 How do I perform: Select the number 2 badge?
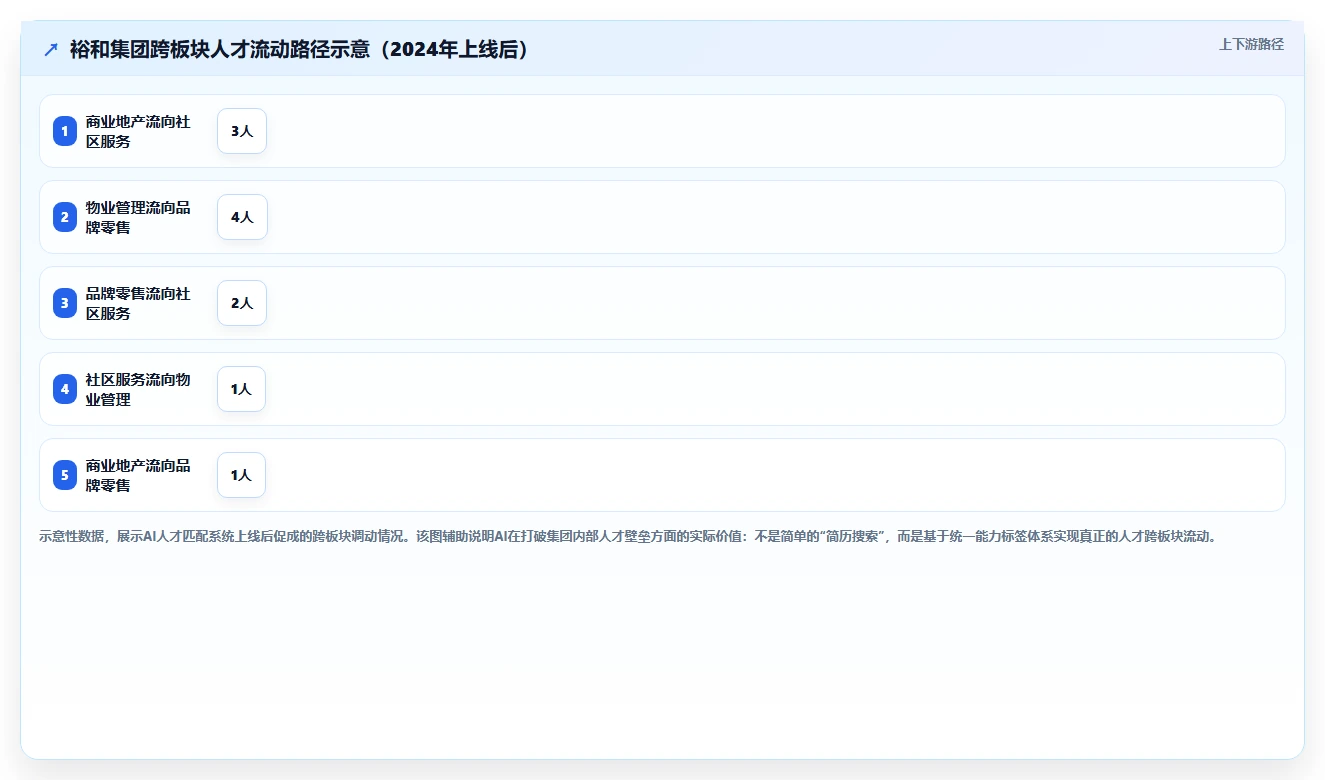65,217
